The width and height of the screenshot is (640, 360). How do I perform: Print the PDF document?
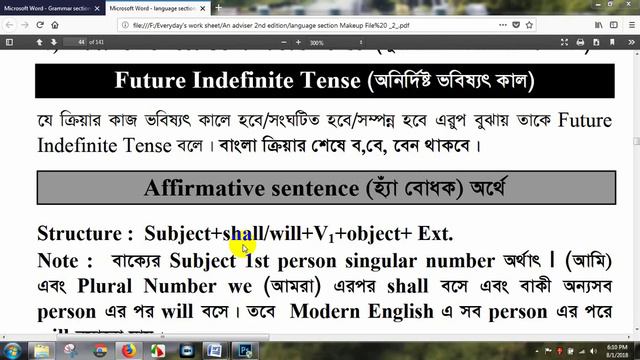pos(580,42)
